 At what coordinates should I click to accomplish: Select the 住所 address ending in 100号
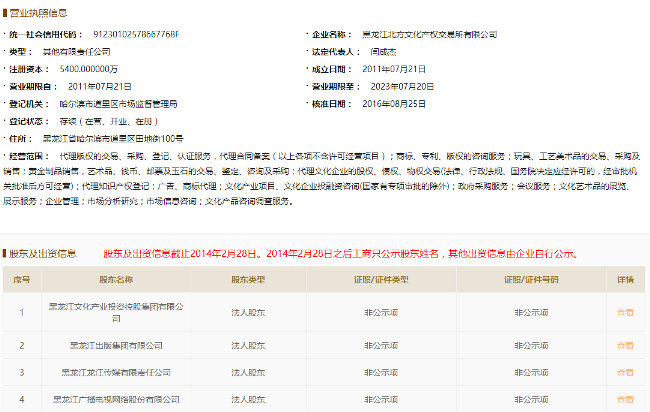[113, 139]
